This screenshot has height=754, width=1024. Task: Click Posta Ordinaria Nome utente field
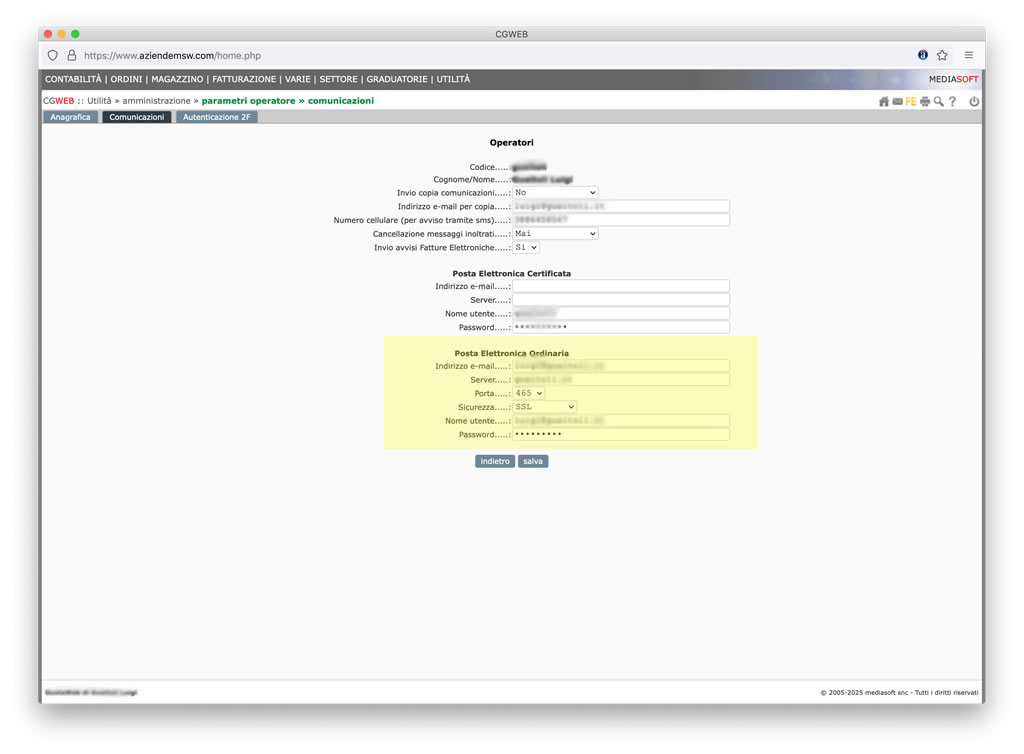(621, 420)
